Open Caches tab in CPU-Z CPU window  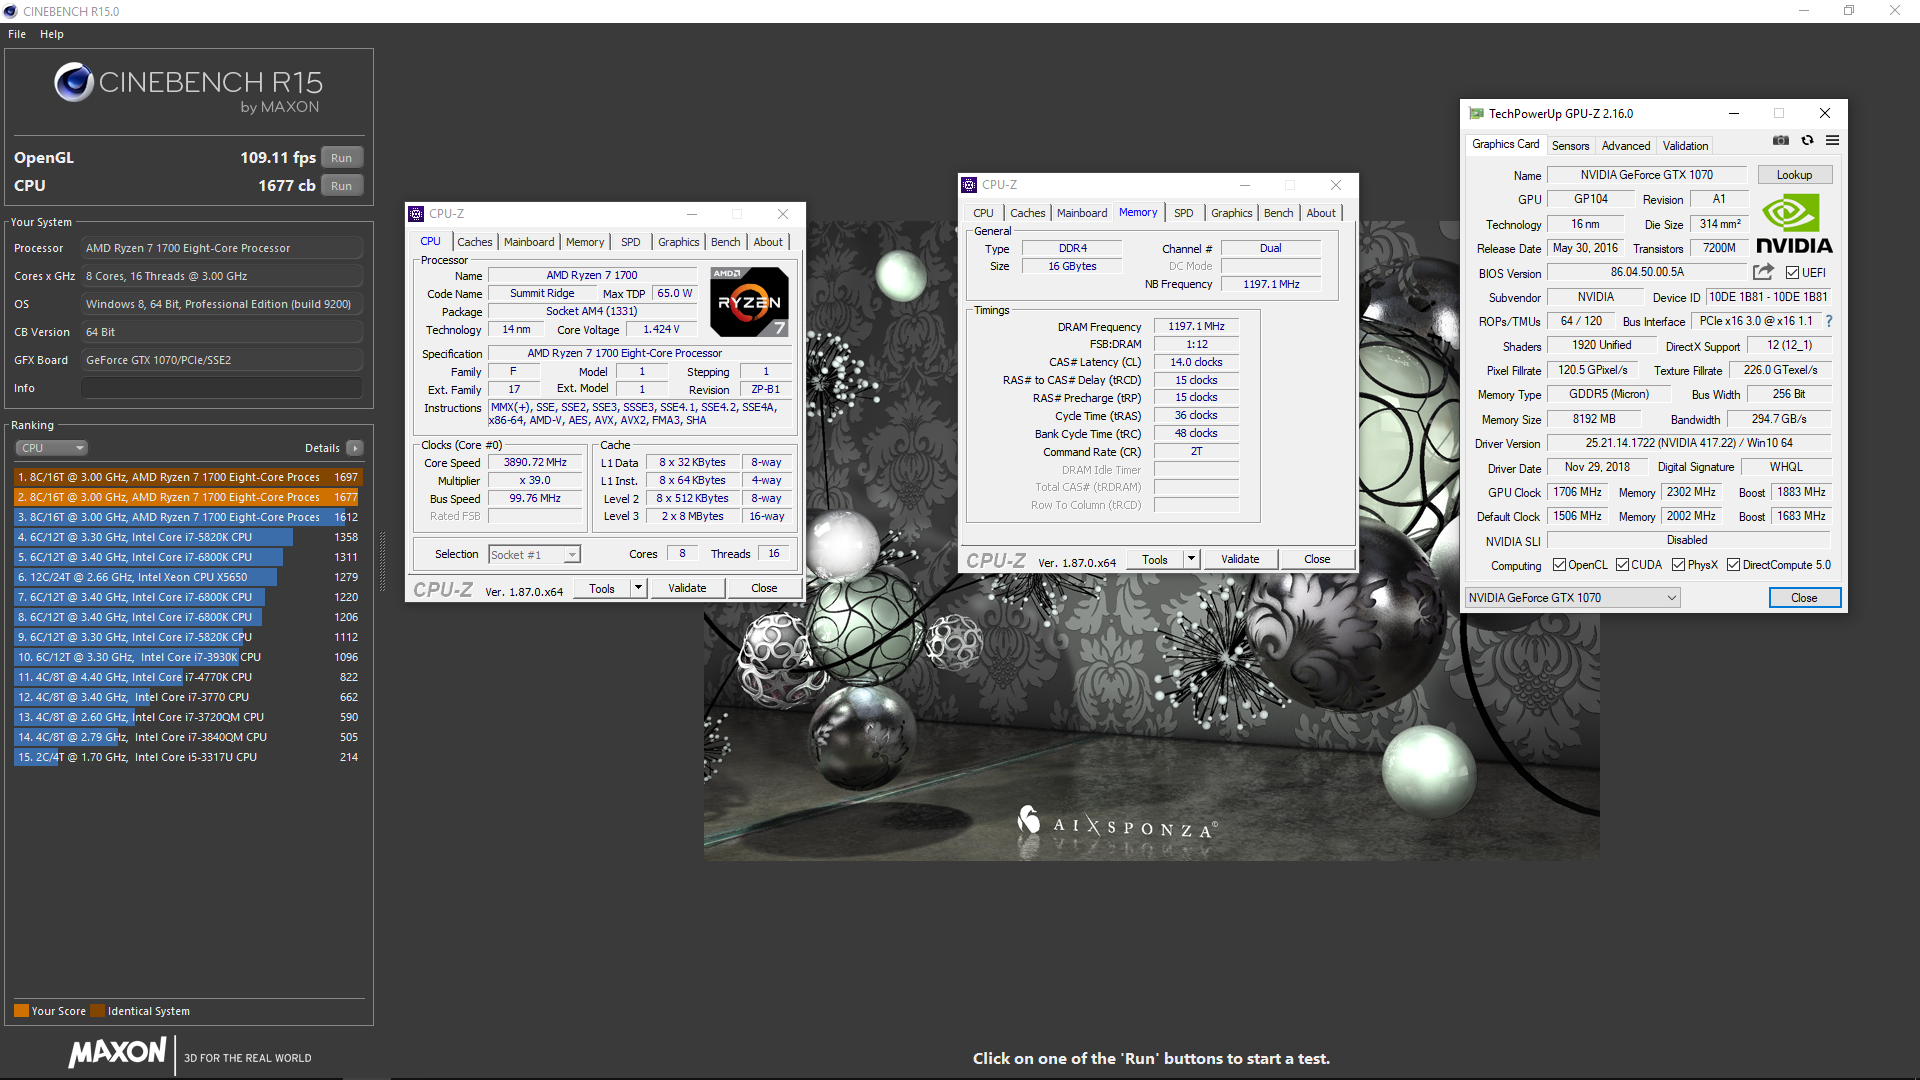click(x=474, y=242)
